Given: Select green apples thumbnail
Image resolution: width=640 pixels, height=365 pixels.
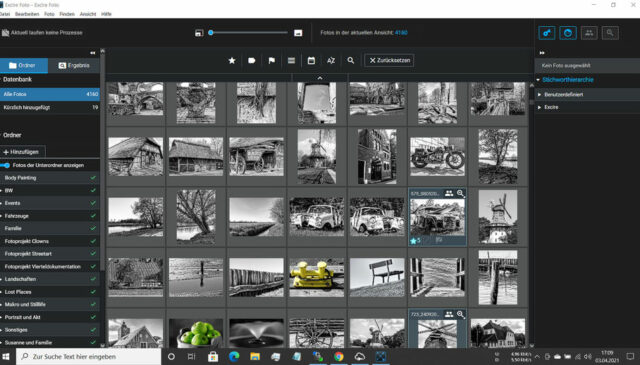Looking at the screenshot, I should click(x=196, y=333).
